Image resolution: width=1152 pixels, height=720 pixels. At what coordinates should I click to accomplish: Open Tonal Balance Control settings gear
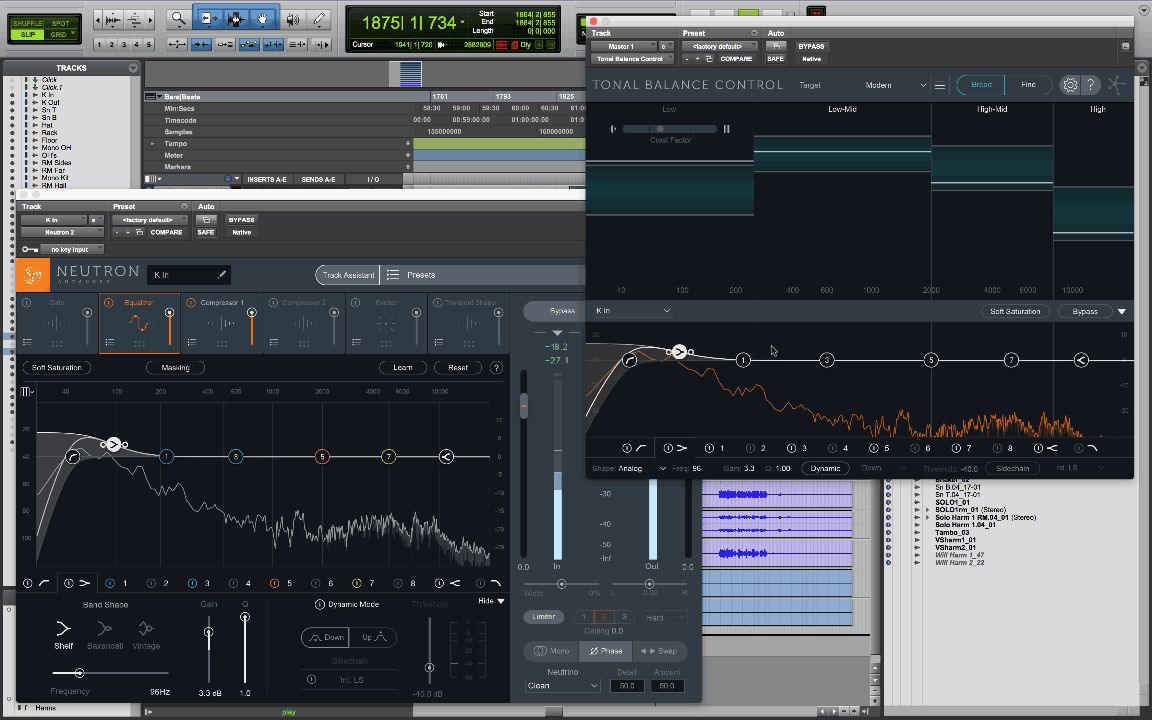tap(1070, 85)
